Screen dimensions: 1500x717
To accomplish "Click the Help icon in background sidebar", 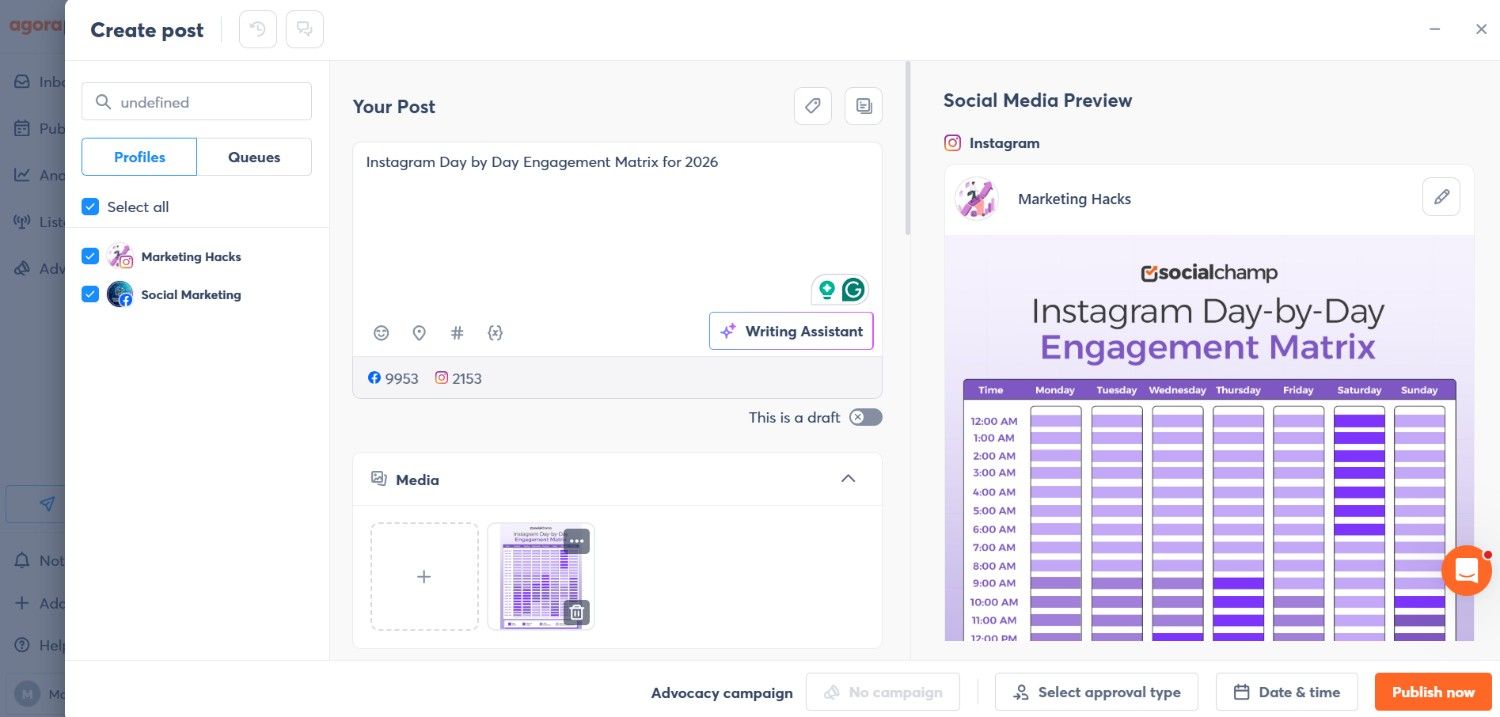I will [x=22, y=645].
